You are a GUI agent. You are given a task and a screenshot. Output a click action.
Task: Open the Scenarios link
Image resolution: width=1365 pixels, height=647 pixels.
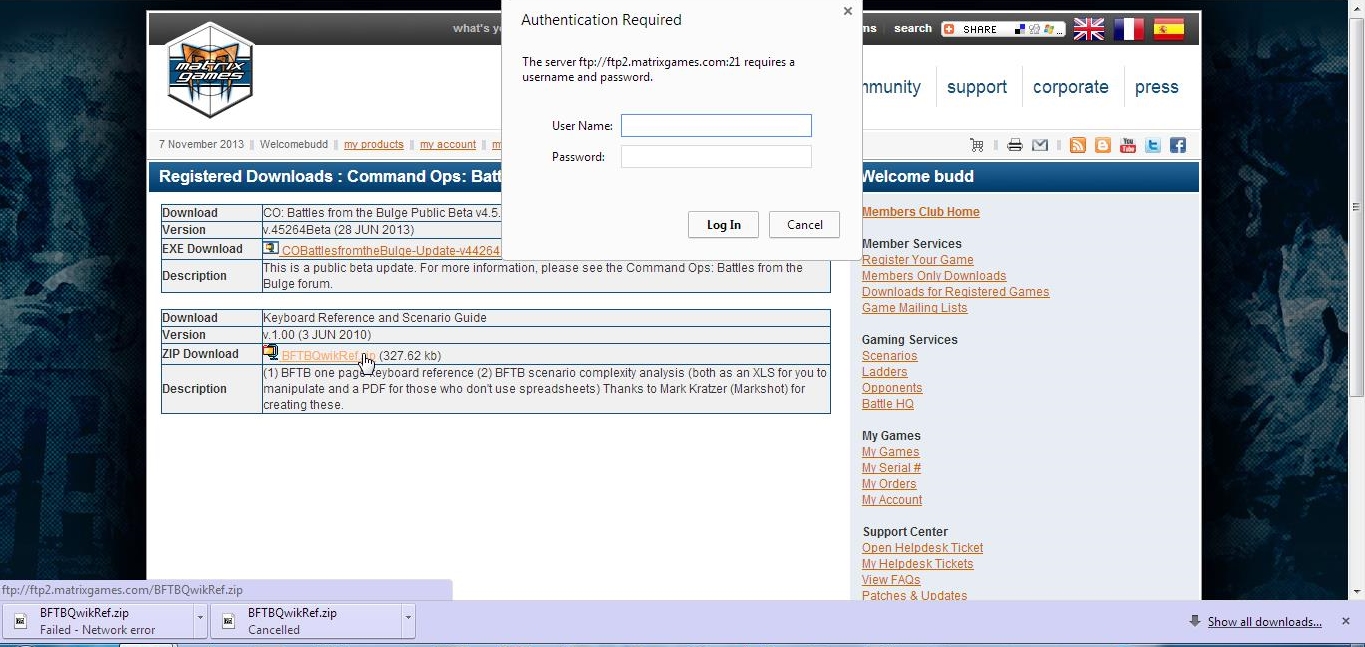pos(890,356)
